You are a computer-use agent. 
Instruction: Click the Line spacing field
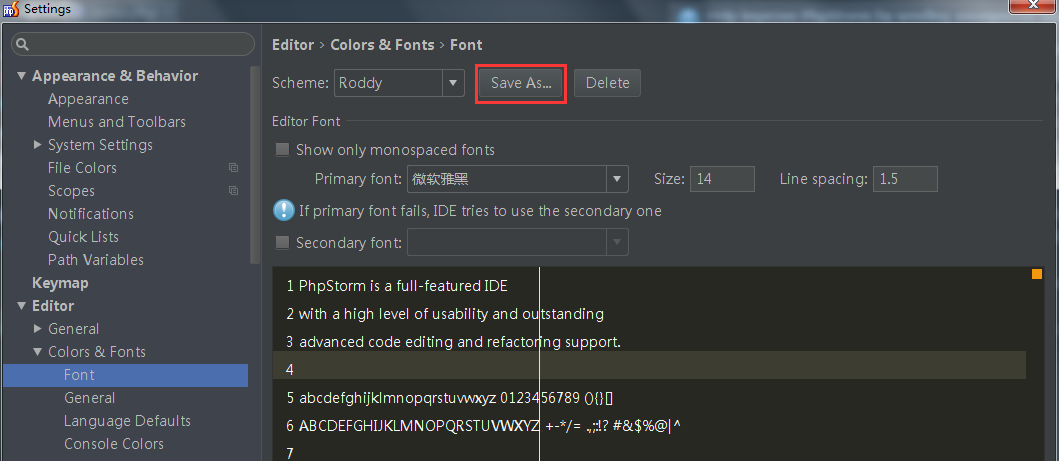[905, 179]
